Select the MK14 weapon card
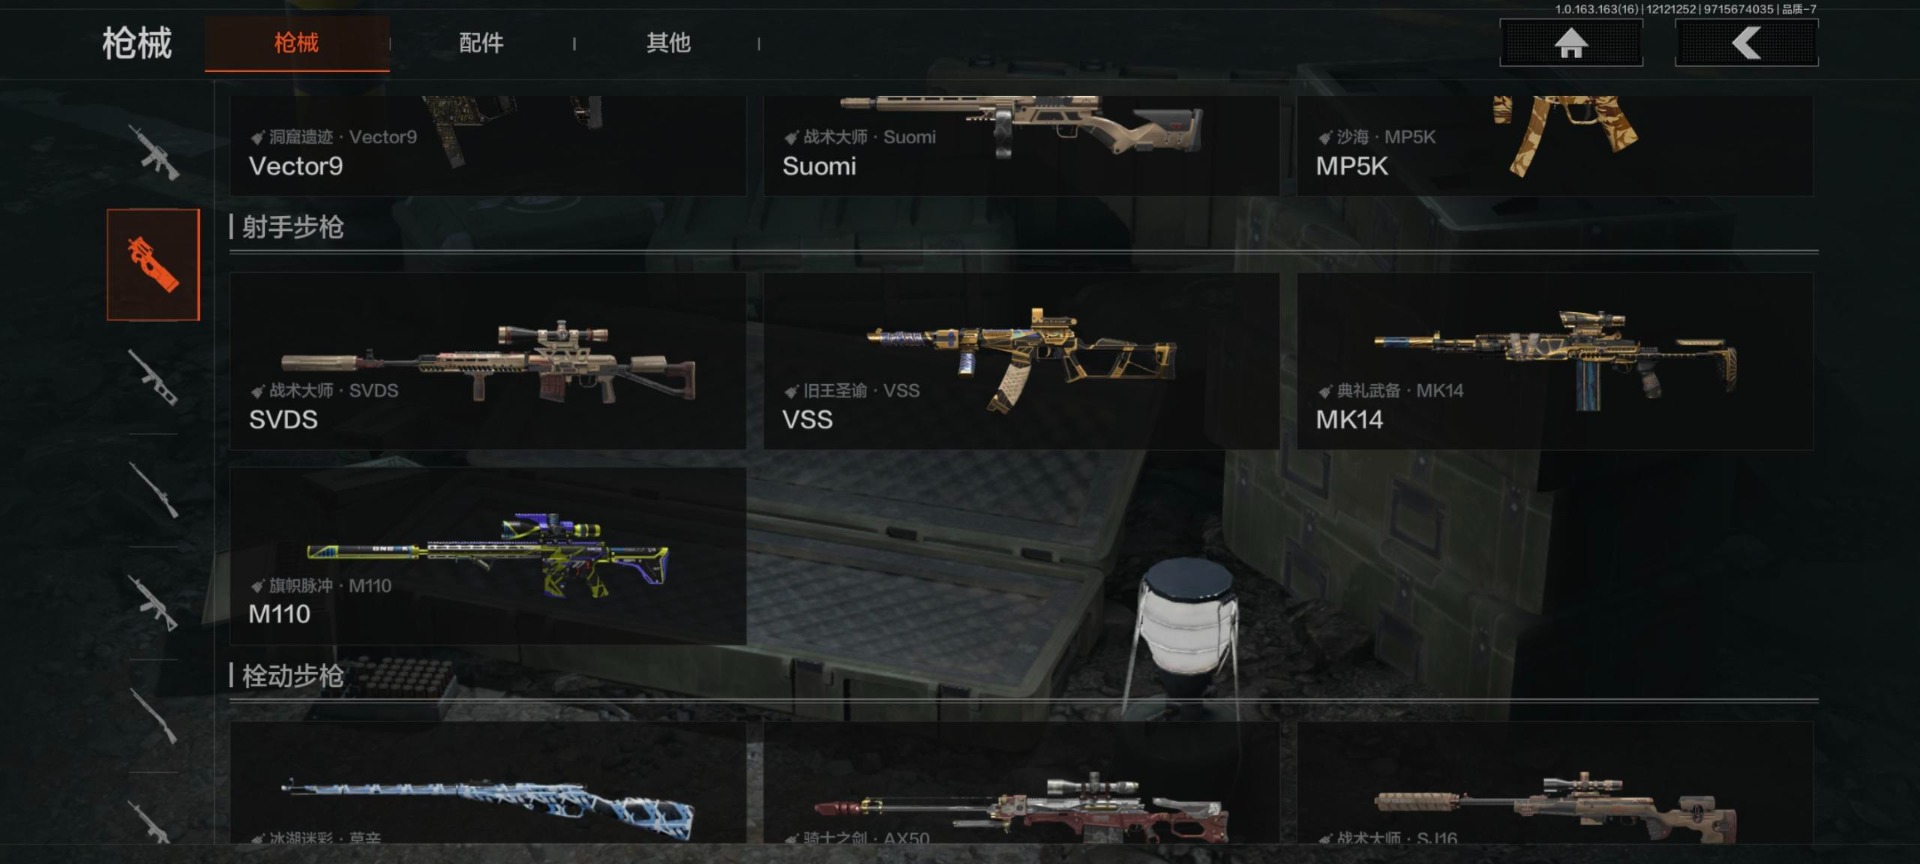The width and height of the screenshot is (1920, 864). pos(1555,361)
